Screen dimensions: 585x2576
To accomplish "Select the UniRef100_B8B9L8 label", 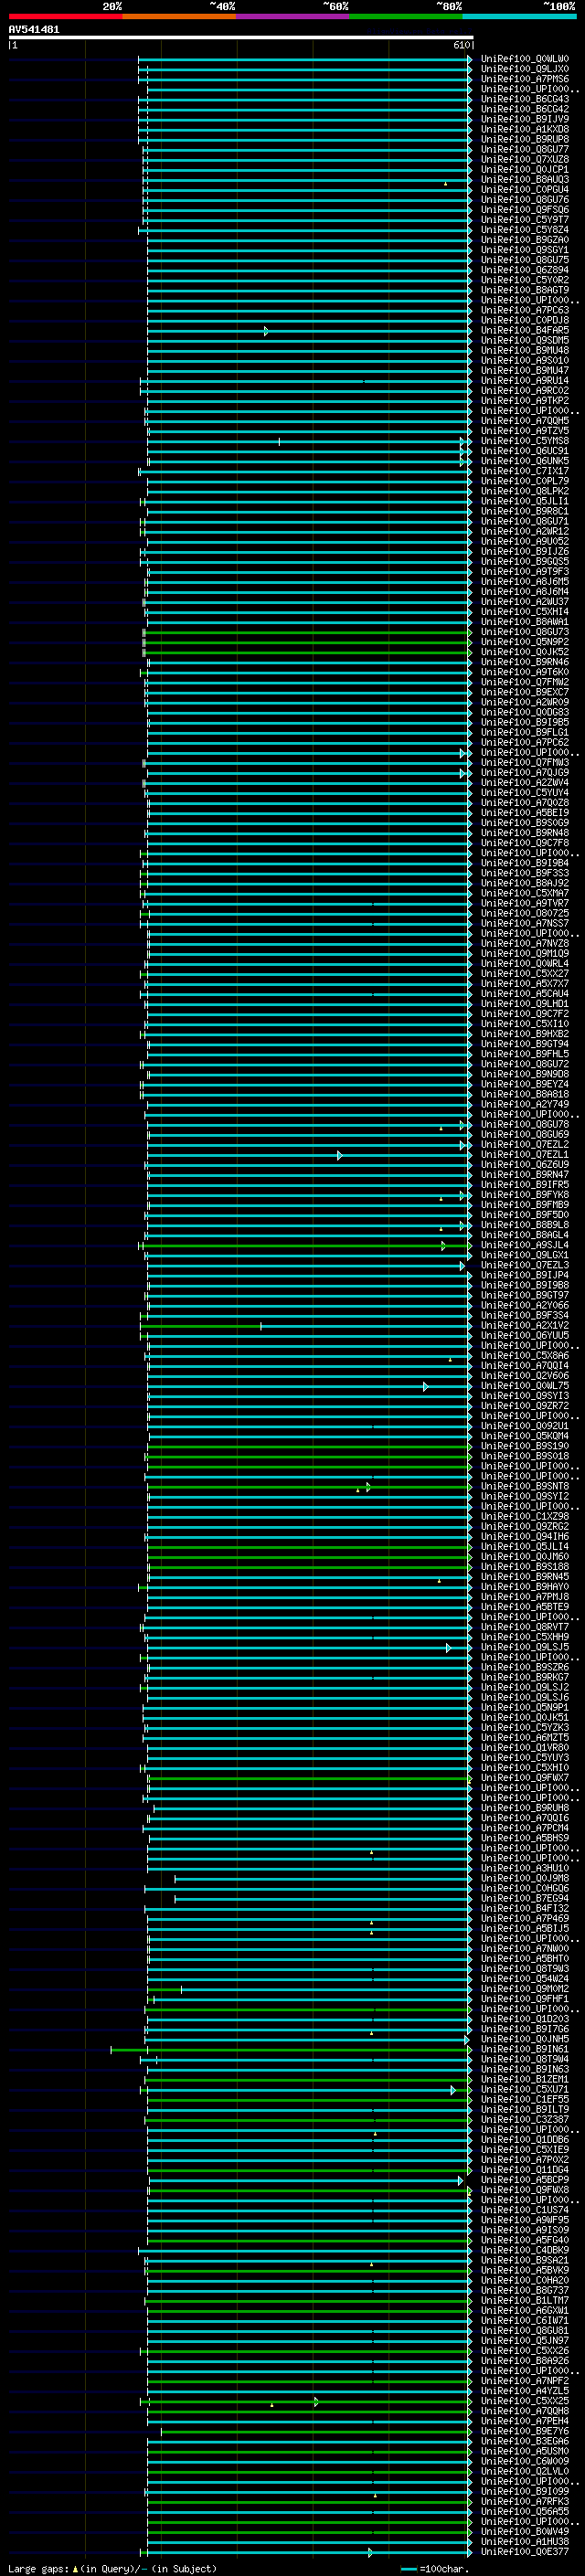I will tap(525, 1225).
